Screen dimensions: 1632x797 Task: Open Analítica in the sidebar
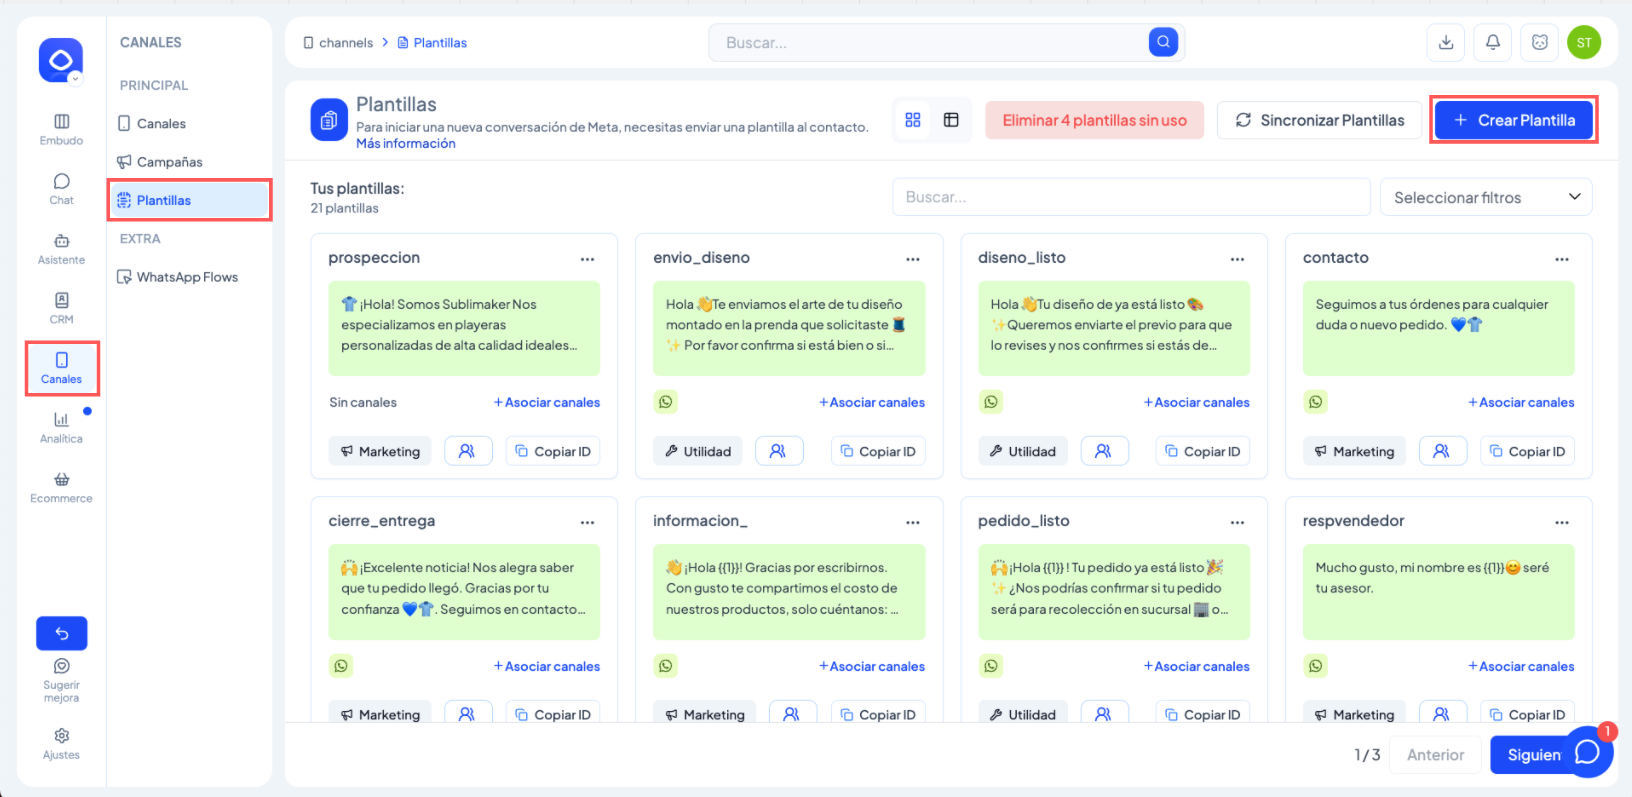point(61,427)
